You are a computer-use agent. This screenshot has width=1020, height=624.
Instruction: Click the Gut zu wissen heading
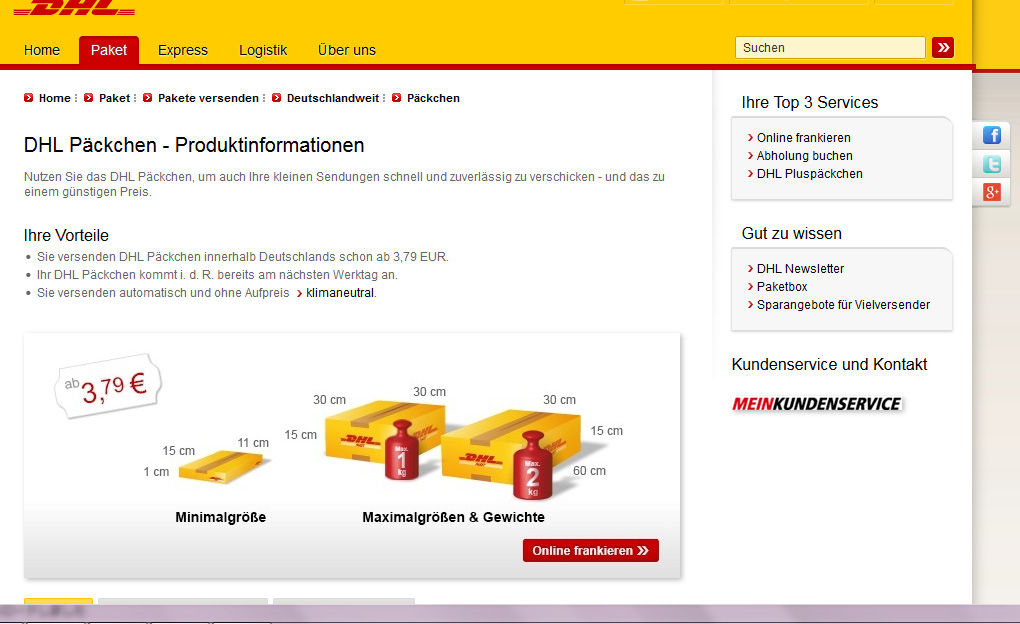[x=792, y=234]
